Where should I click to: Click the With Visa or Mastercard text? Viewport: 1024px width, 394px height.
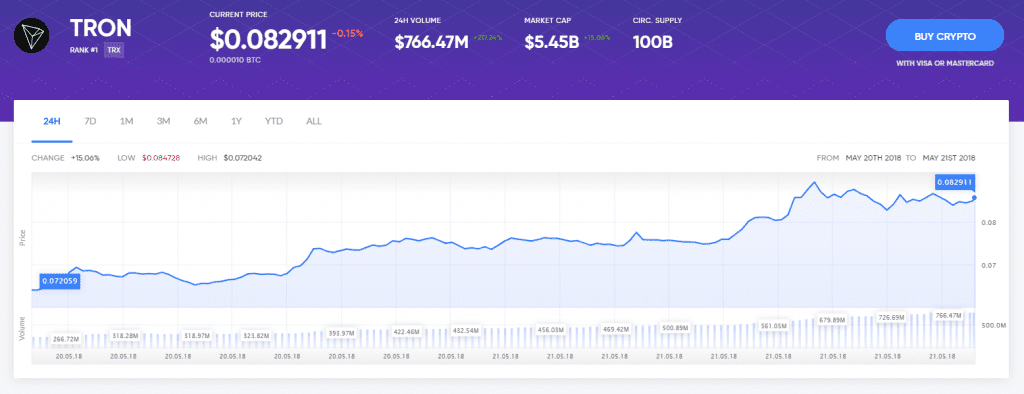click(945, 64)
